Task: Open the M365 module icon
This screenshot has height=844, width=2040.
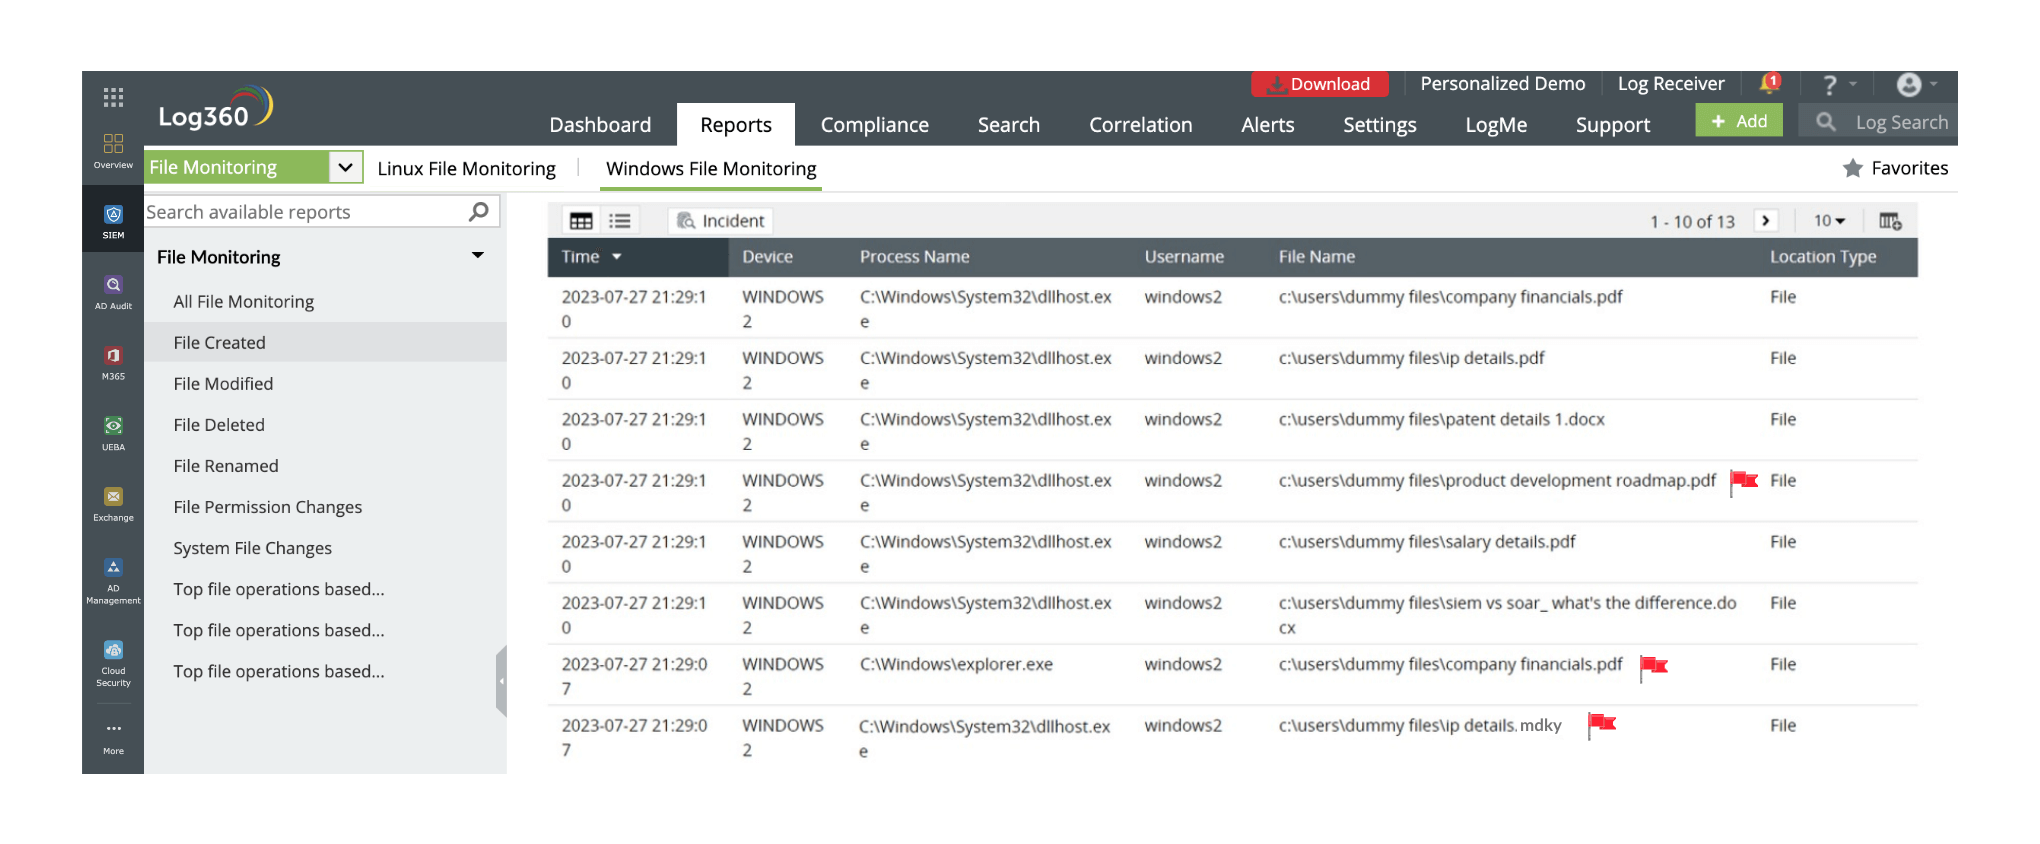Action: [x=113, y=362]
